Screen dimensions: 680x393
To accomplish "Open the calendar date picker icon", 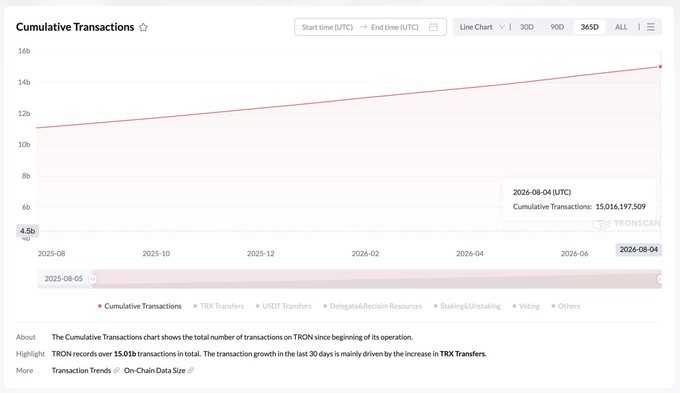I will 433,27.
